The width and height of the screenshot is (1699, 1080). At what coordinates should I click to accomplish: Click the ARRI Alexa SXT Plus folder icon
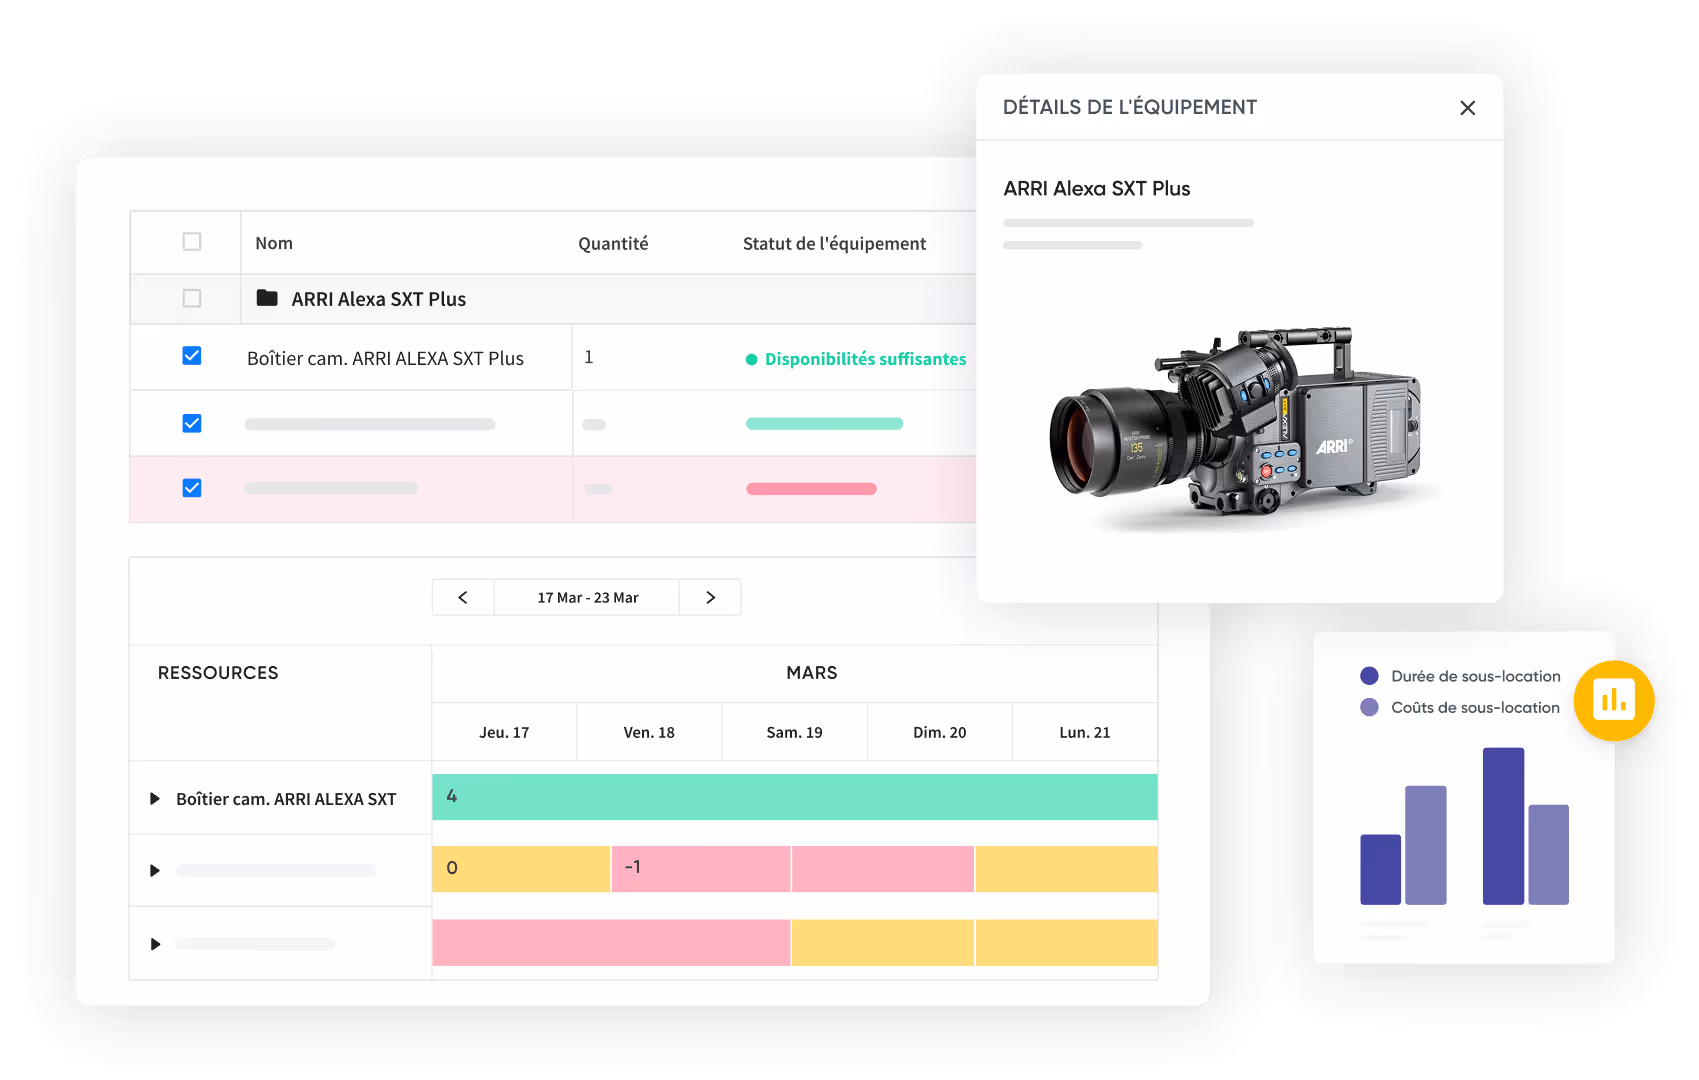267,298
